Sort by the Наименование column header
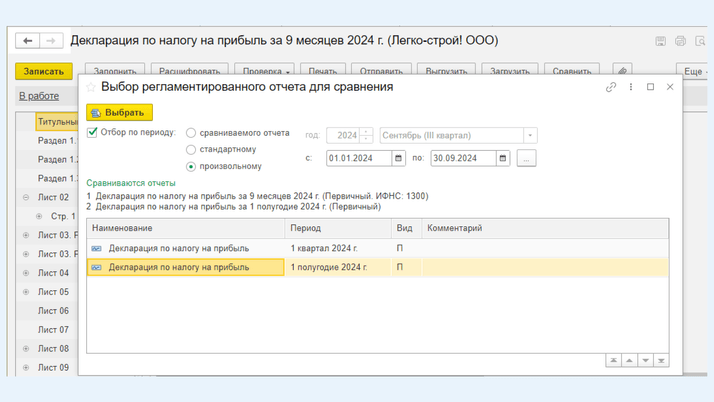Image resolution: width=714 pixels, height=402 pixels. (186, 228)
